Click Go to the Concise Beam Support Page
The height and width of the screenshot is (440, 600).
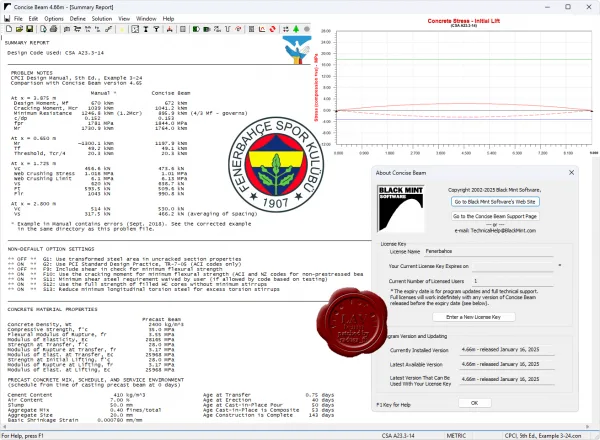tap(495, 216)
